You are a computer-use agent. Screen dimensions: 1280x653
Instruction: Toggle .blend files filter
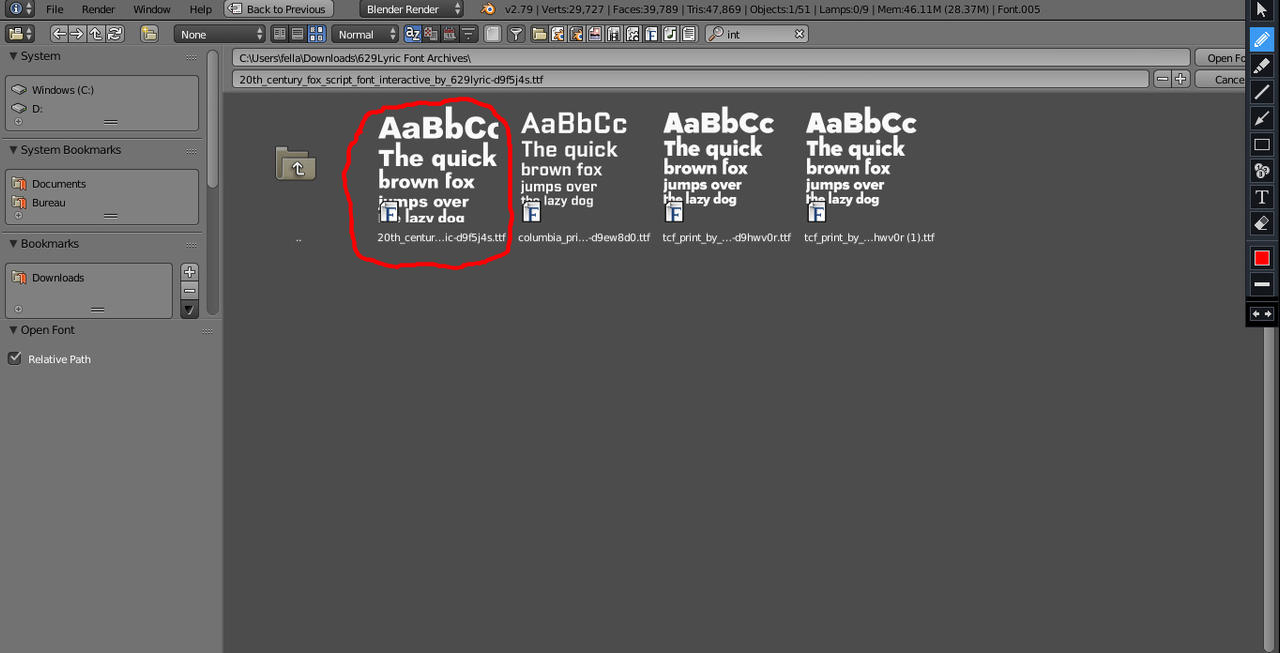point(558,34)
